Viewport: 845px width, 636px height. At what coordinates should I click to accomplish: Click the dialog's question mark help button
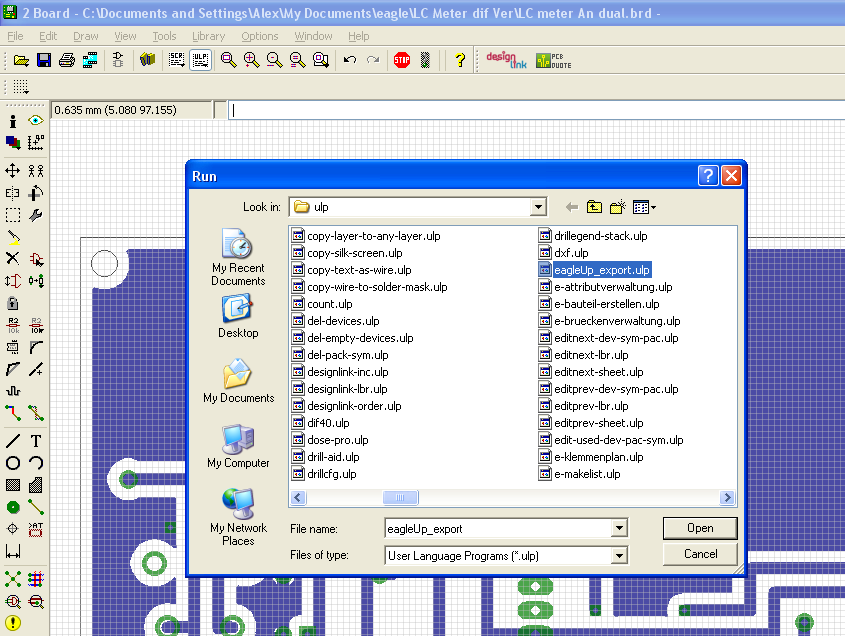708,175
